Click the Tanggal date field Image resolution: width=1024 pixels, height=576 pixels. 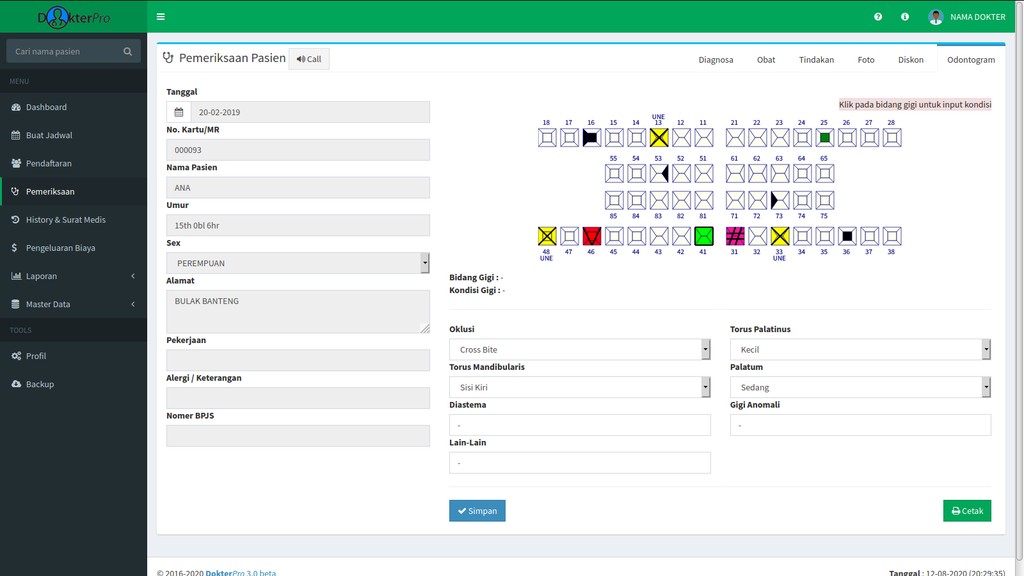[x=310, y=112]
